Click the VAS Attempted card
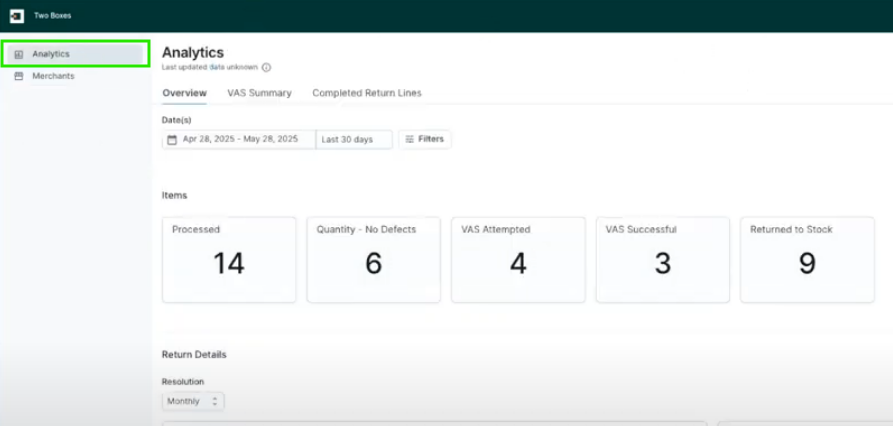Viewport: 893px width, 426px height. click(x=518, y=259)
